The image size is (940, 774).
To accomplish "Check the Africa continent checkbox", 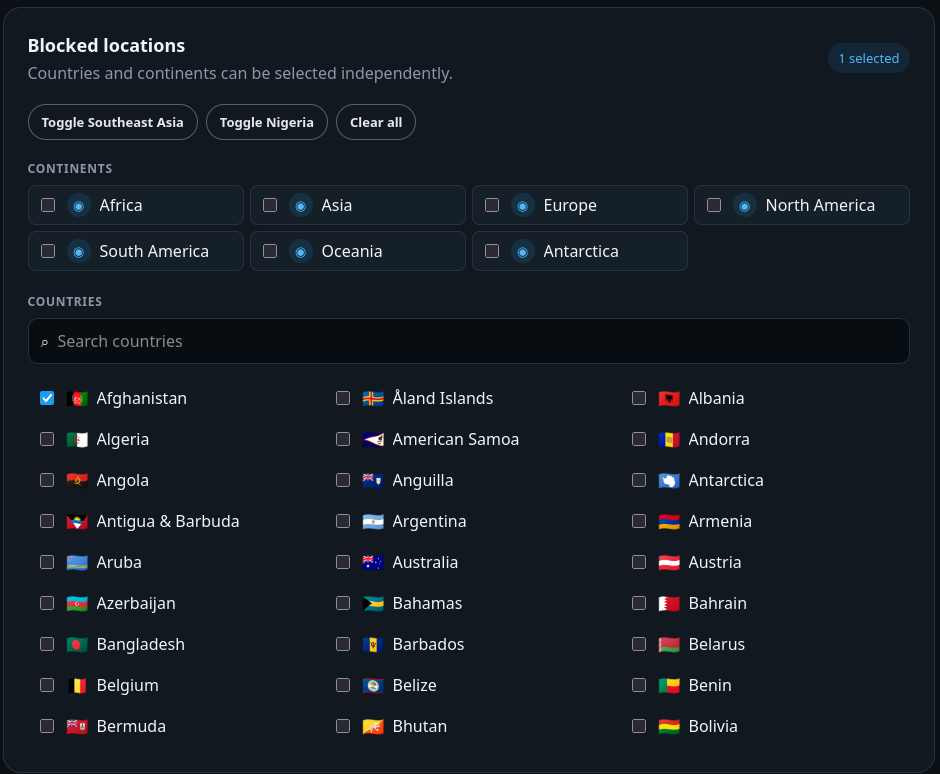I will [x=48, y=205].
